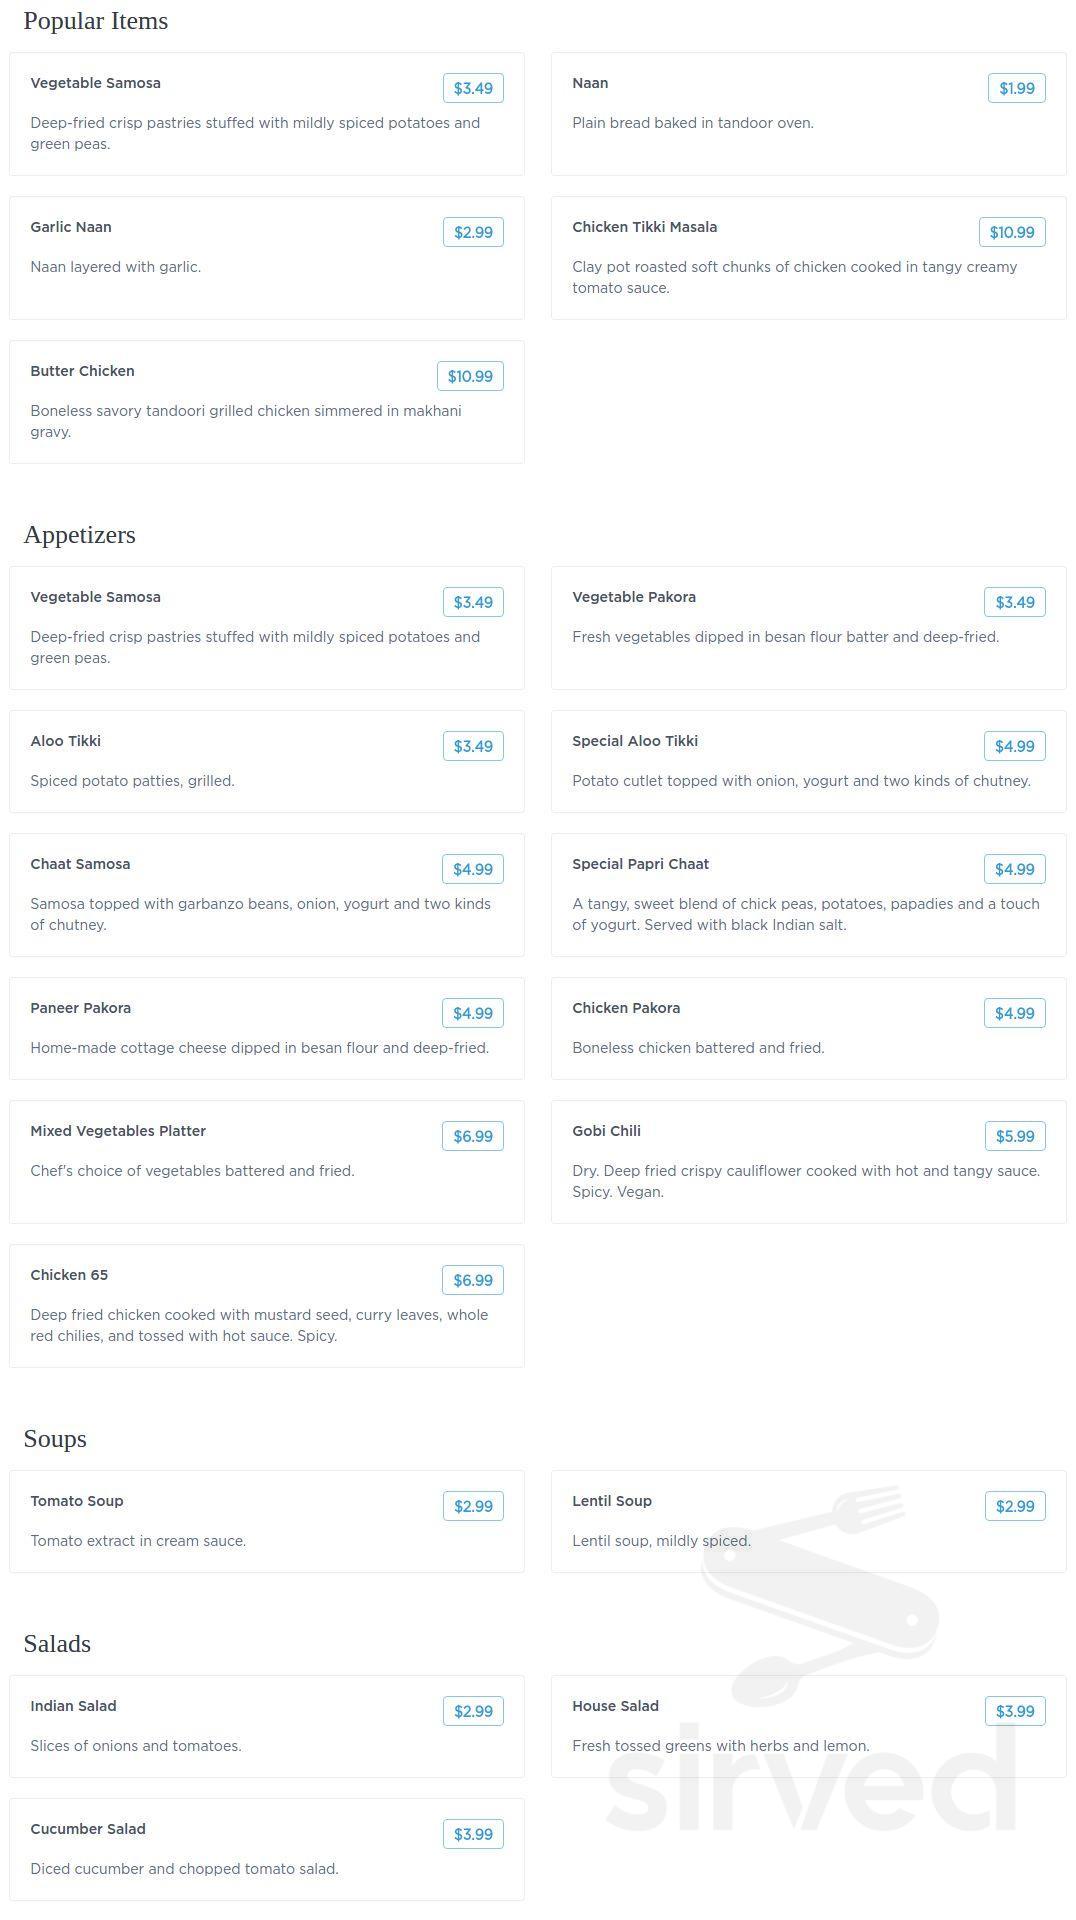Open the Chicken Tikki Masala item card
This screenshot has height=1920, width=1076.
point(809,258)
